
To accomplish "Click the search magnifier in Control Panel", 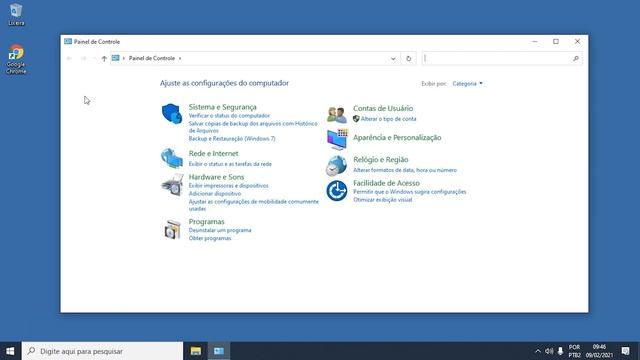I will [576, 58].
